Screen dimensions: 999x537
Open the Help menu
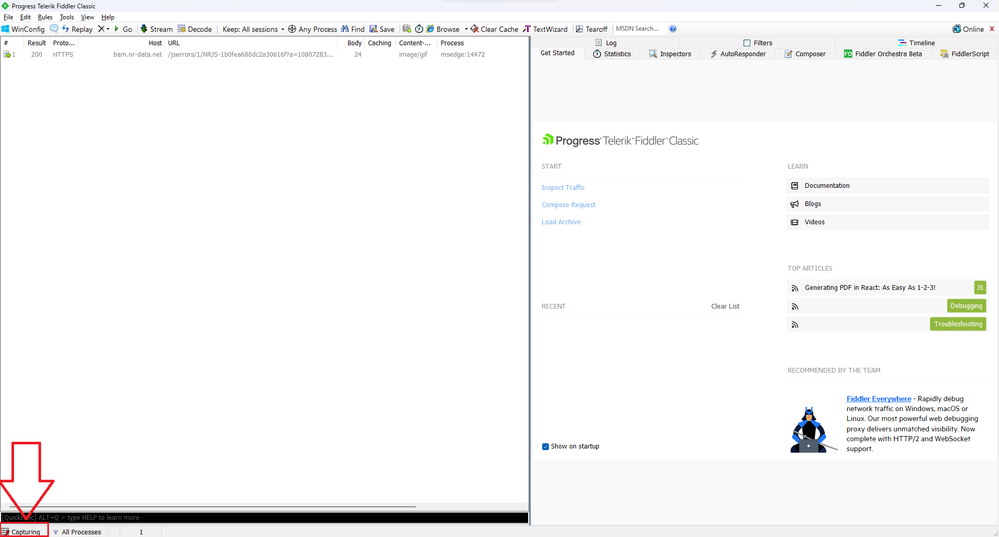coord(108,17)
